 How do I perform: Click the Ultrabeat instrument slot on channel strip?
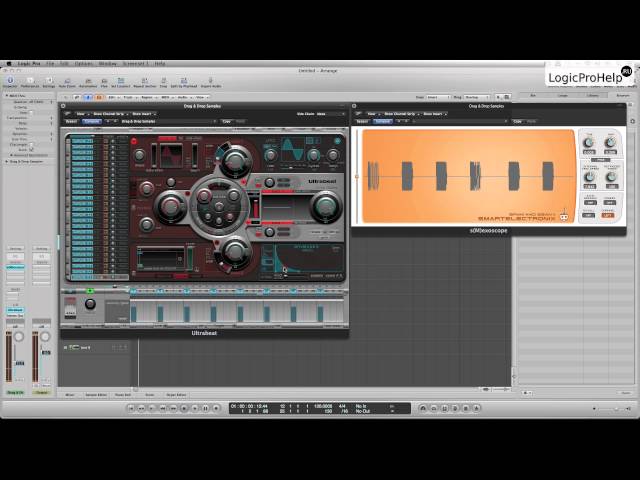click(15, 310)
